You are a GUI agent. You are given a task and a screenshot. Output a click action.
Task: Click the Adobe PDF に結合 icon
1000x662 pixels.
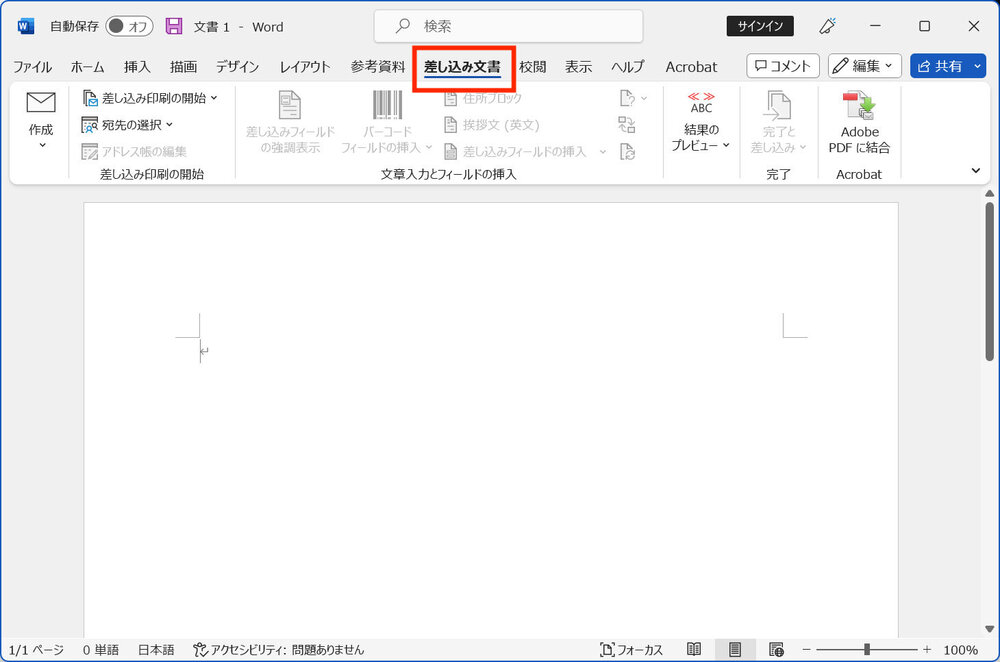point(858,106)
